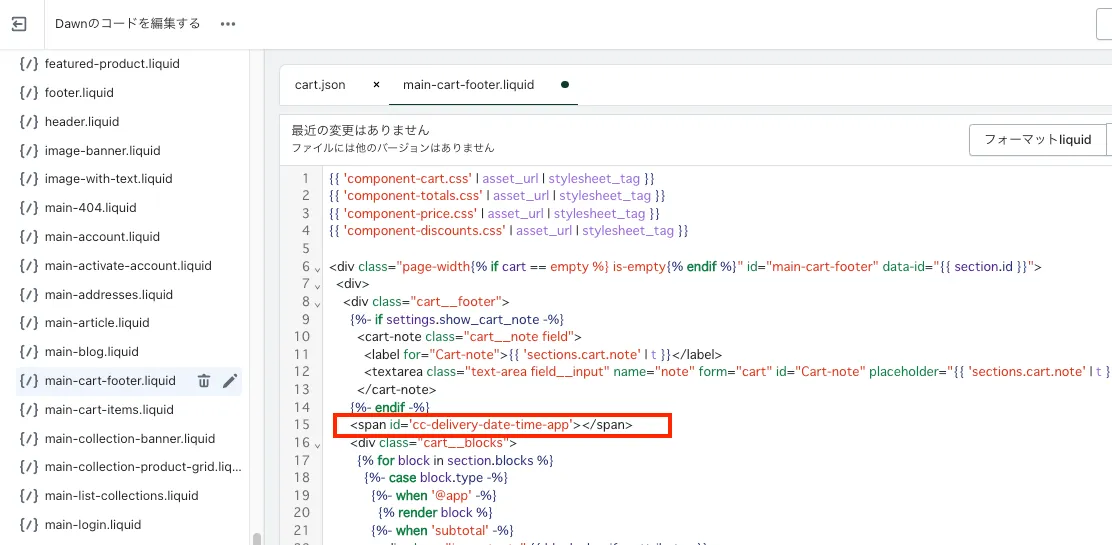Click trash icon for main-cart-footer.liquid
Screen dimensions: 1112x545
(x=204, y=381)
